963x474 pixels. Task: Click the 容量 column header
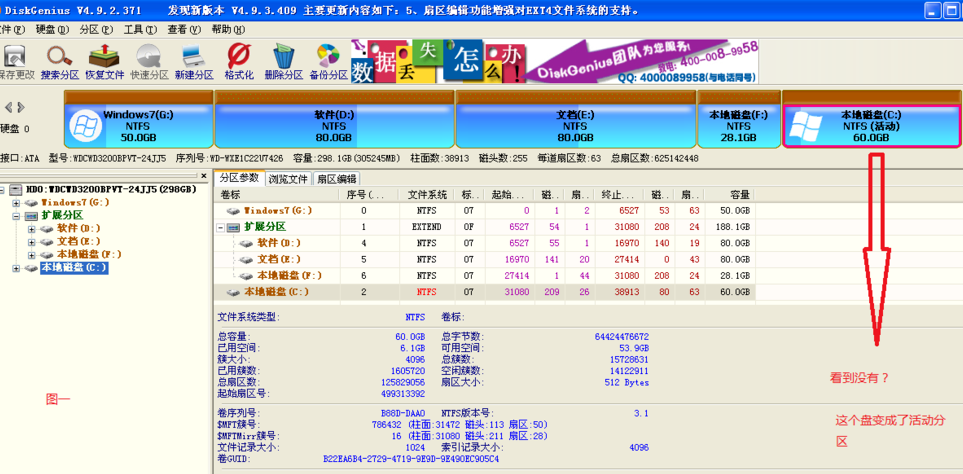coord(729,195)
